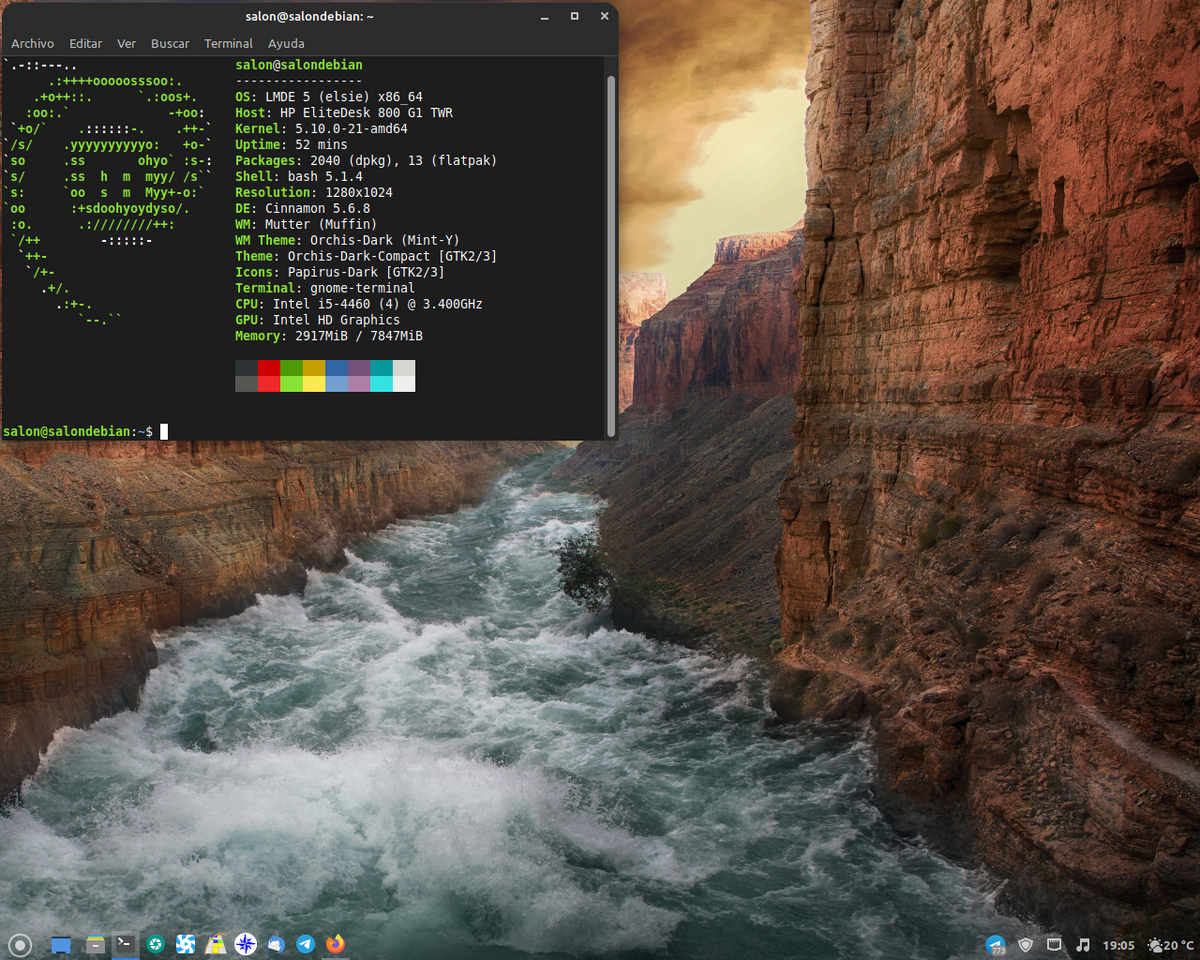The height and width of the screenshot is (960, 1200).
Task: Click the 'DE: Cinnamon 5.6.8' line
Action: coord(303,209)
